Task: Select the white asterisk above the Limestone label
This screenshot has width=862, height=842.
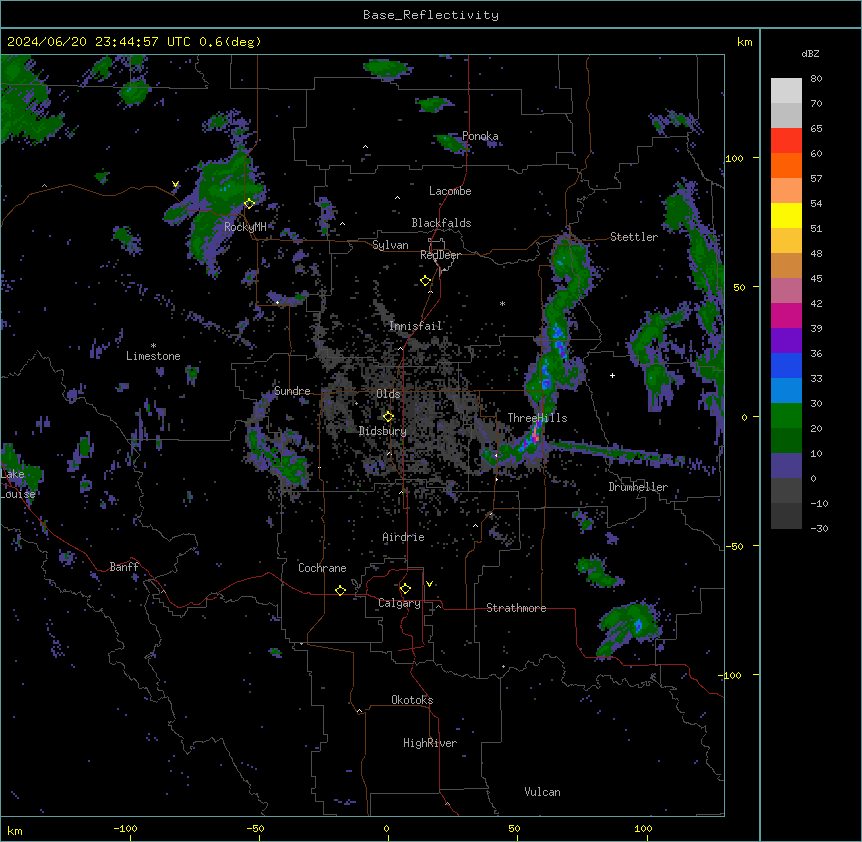Action: click(153, 346)
